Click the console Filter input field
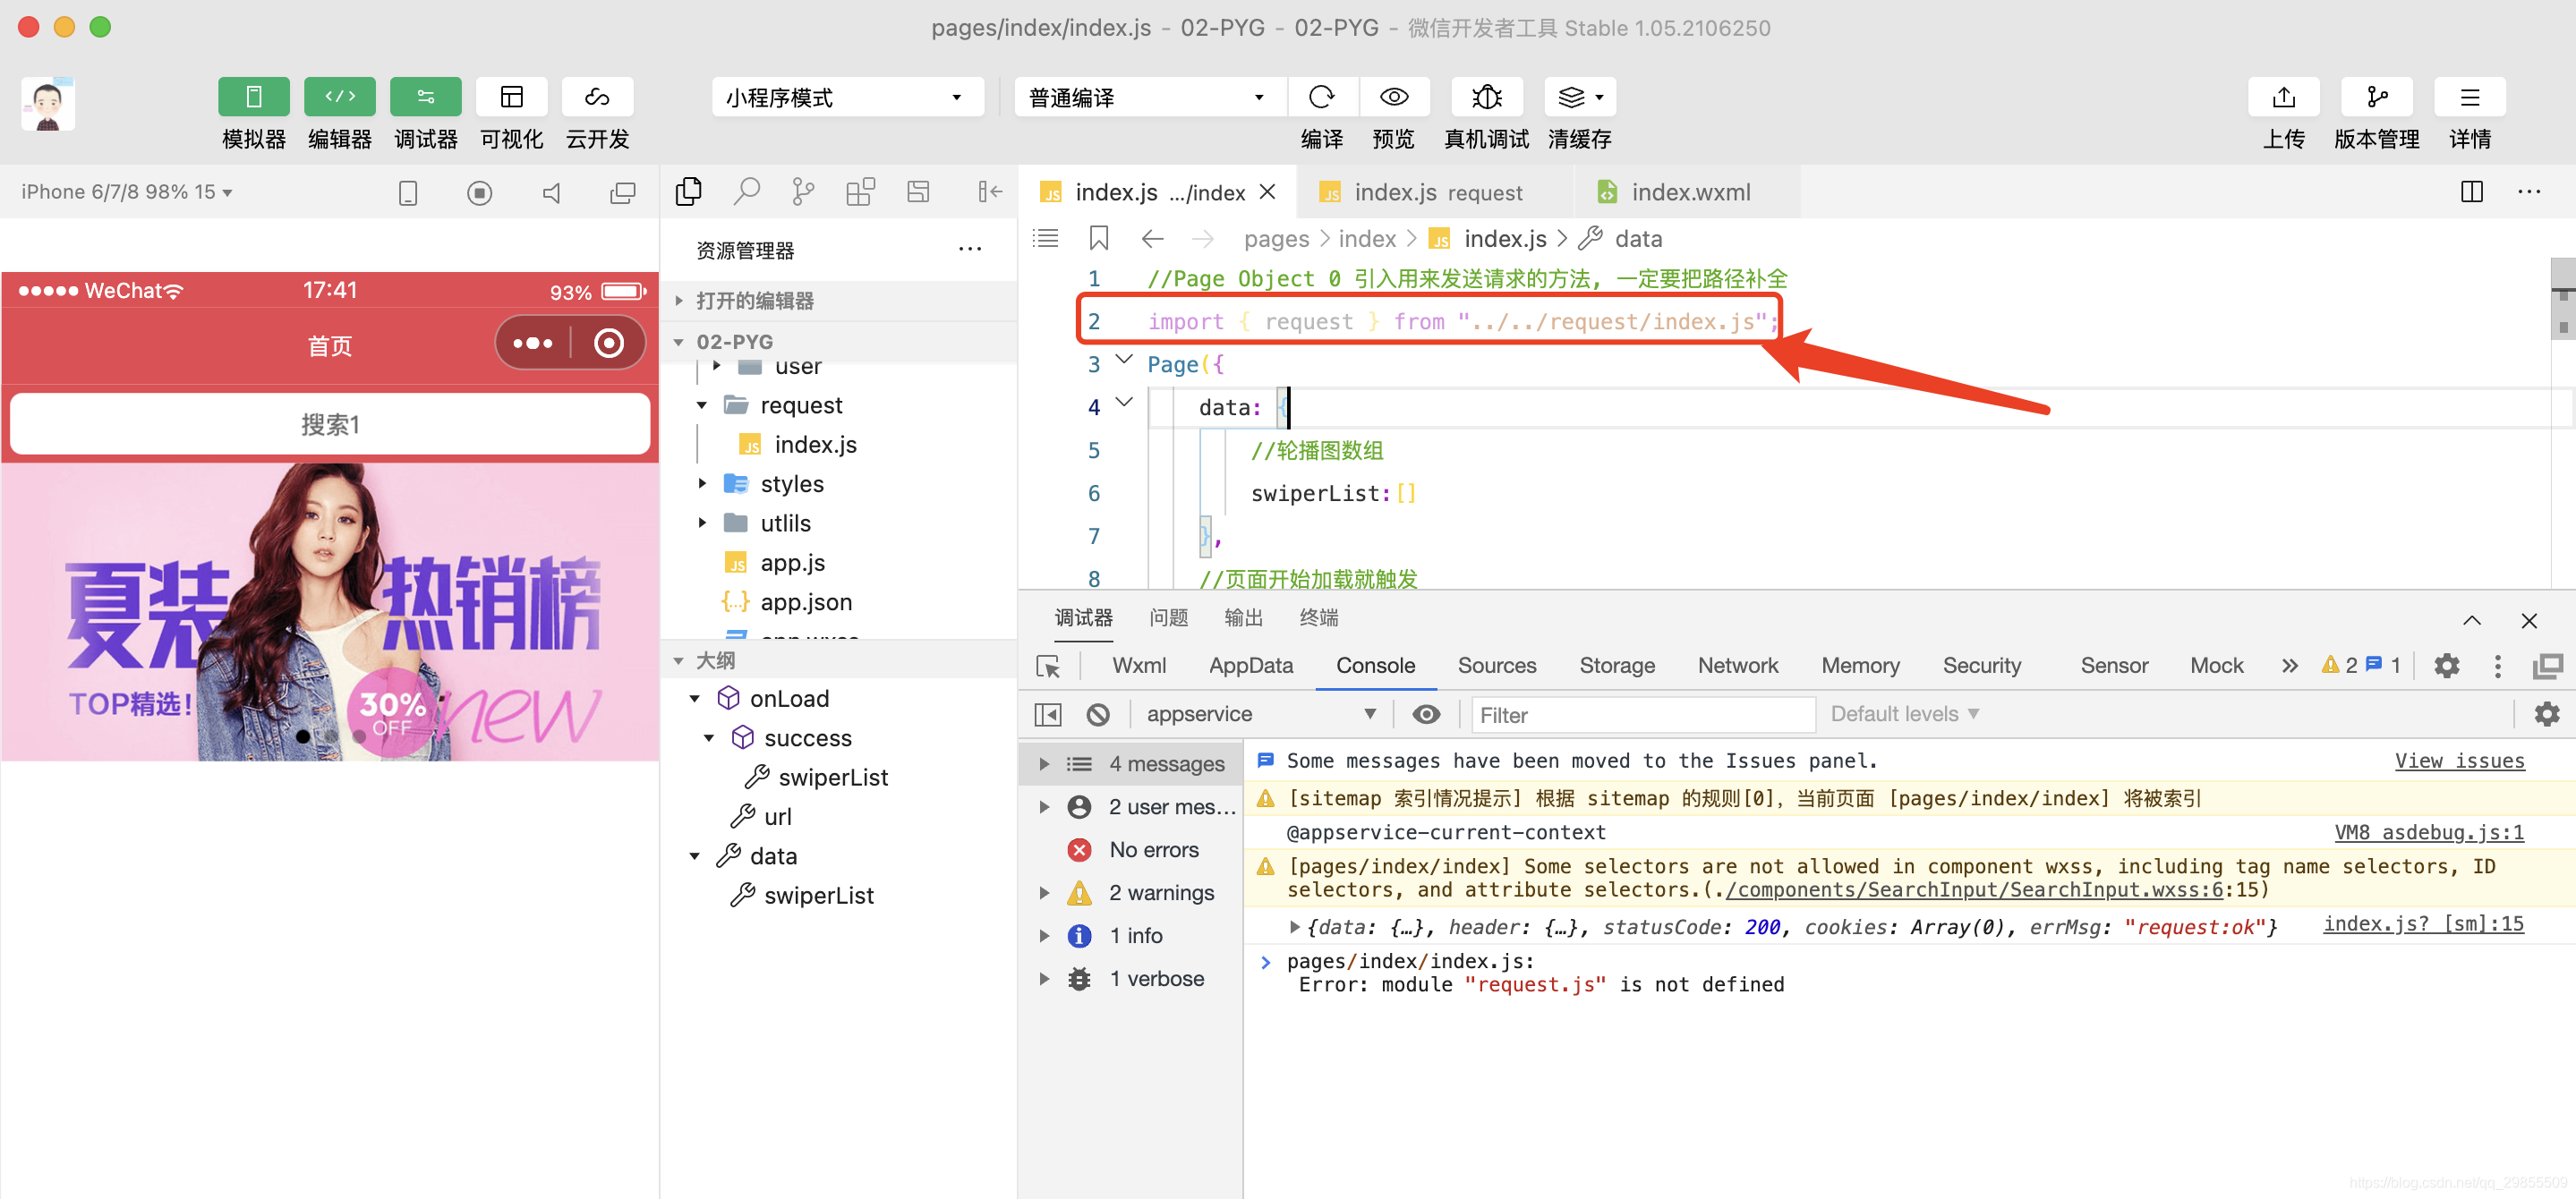 pos(1640,714)
